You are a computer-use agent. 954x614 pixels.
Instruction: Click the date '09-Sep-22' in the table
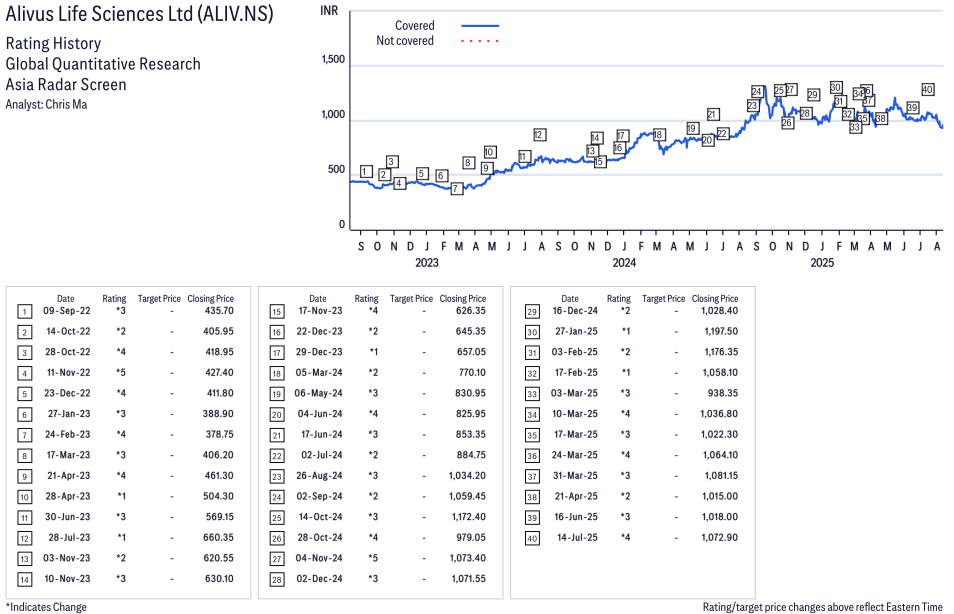click(x=66, y=311)
